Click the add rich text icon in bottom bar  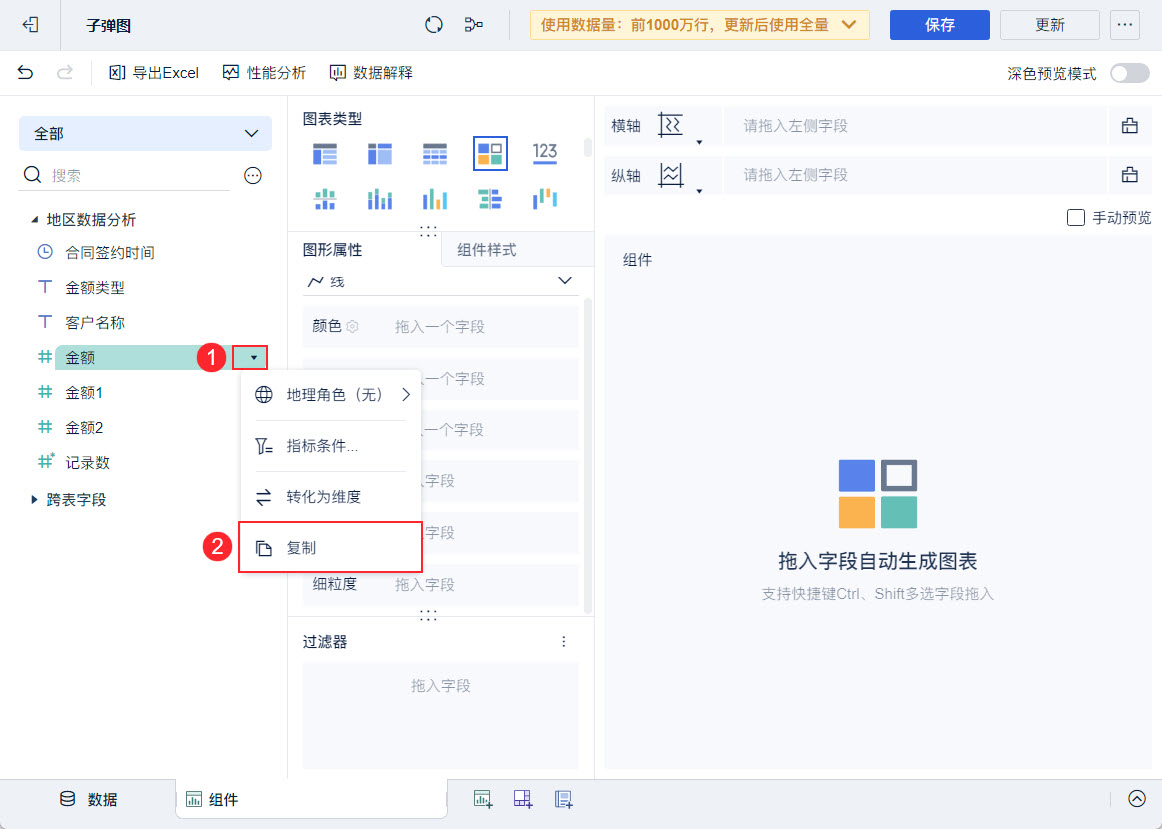point(564,799)
